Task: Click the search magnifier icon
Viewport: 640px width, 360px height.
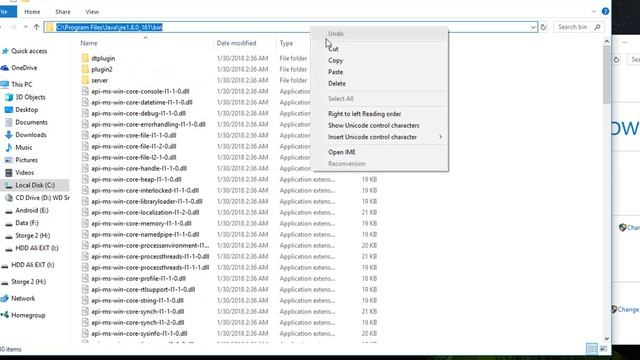Action: coord(598,27)
